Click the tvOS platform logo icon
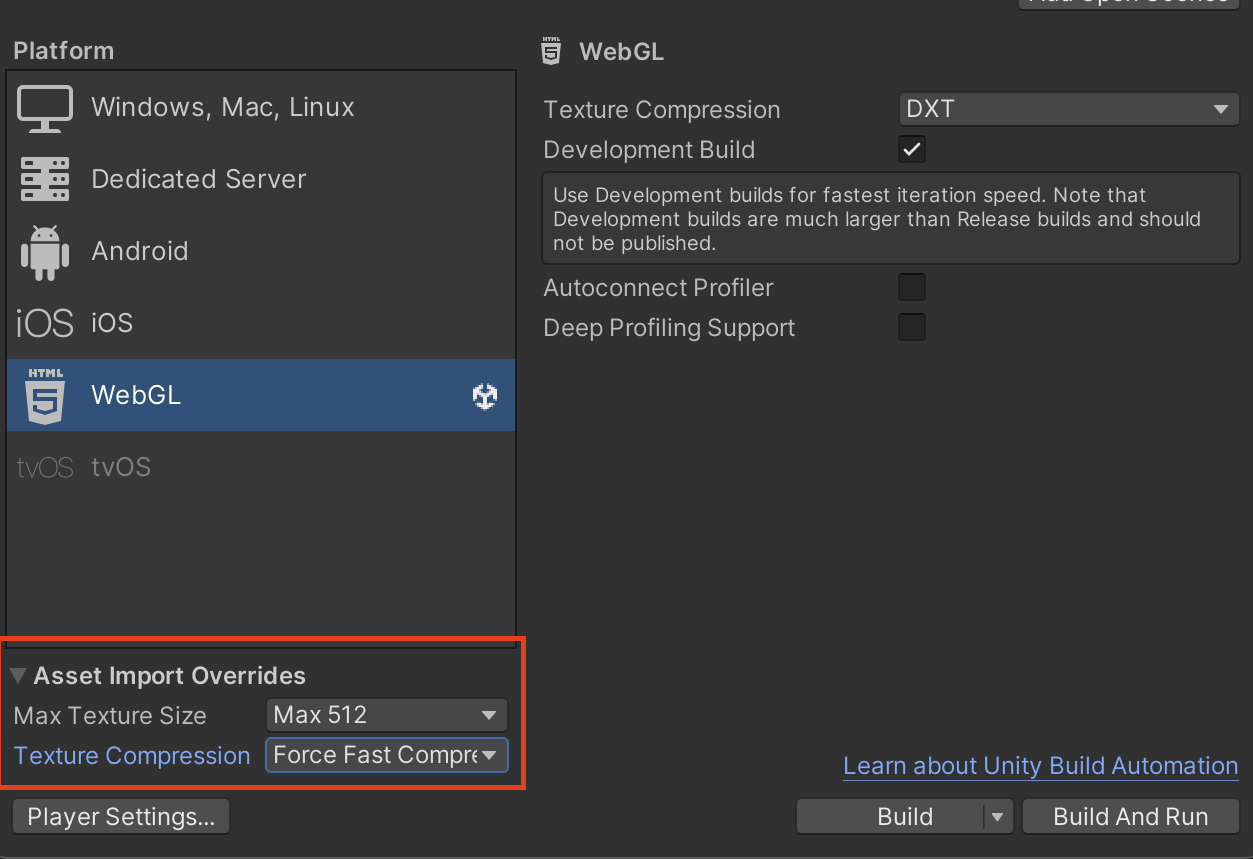 click(45, 467)
